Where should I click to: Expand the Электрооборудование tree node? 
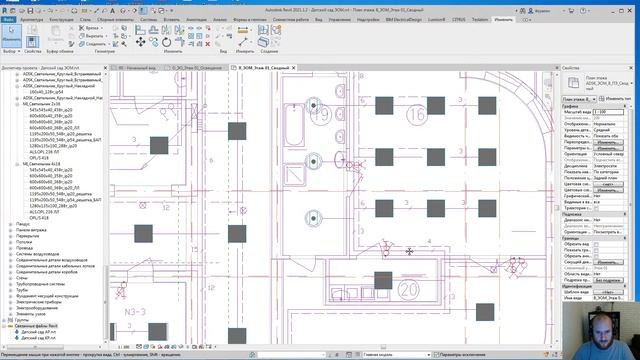11,308
